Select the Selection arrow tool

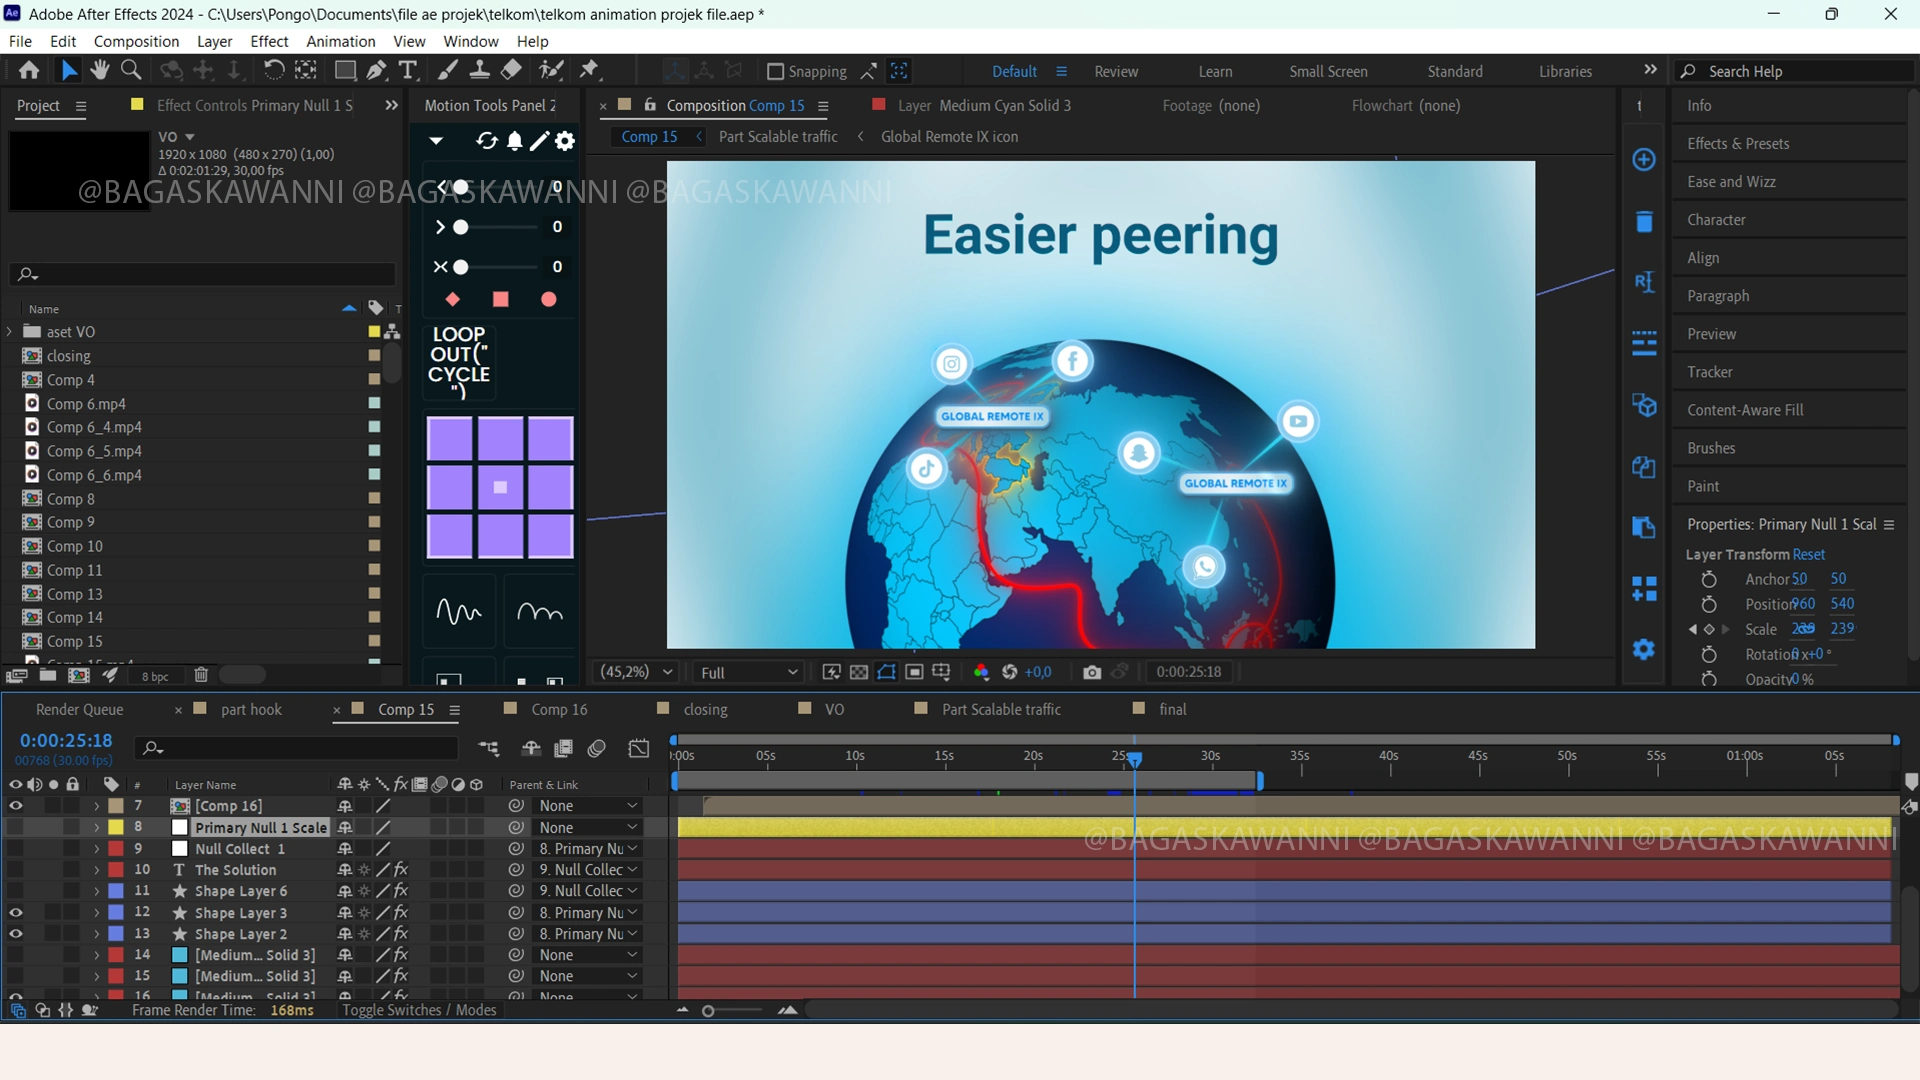click(68, 70)
